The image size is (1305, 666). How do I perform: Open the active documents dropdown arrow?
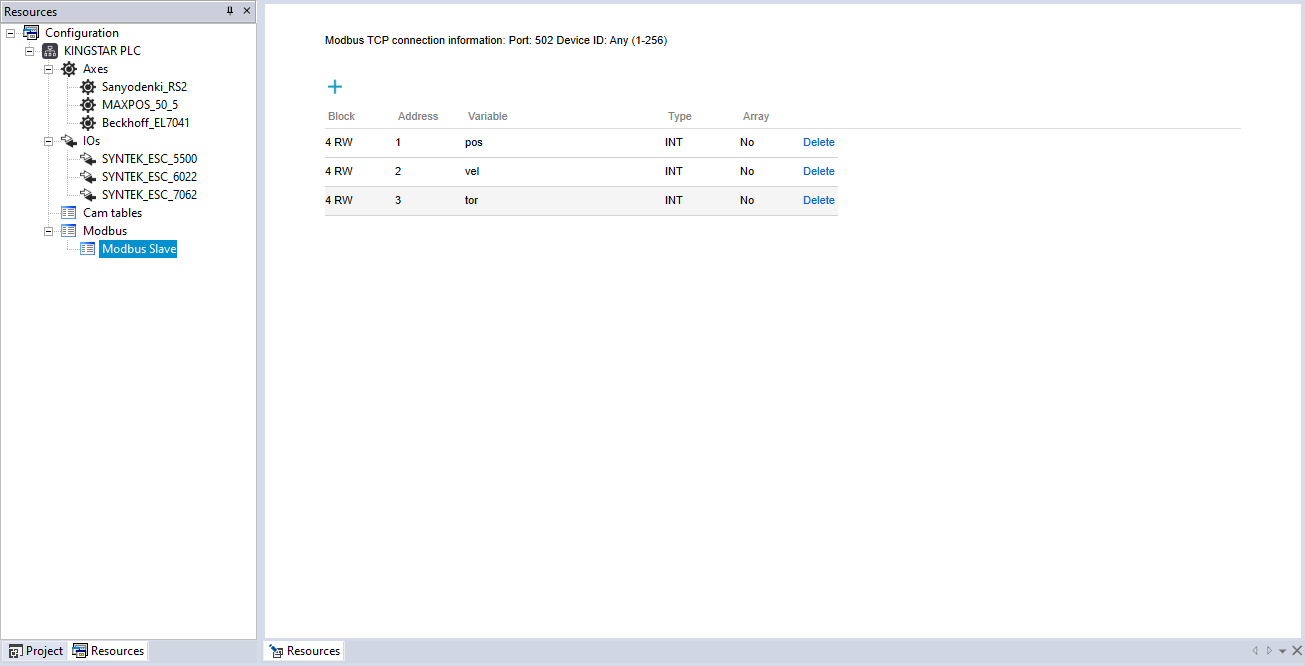click(1282, 651)
